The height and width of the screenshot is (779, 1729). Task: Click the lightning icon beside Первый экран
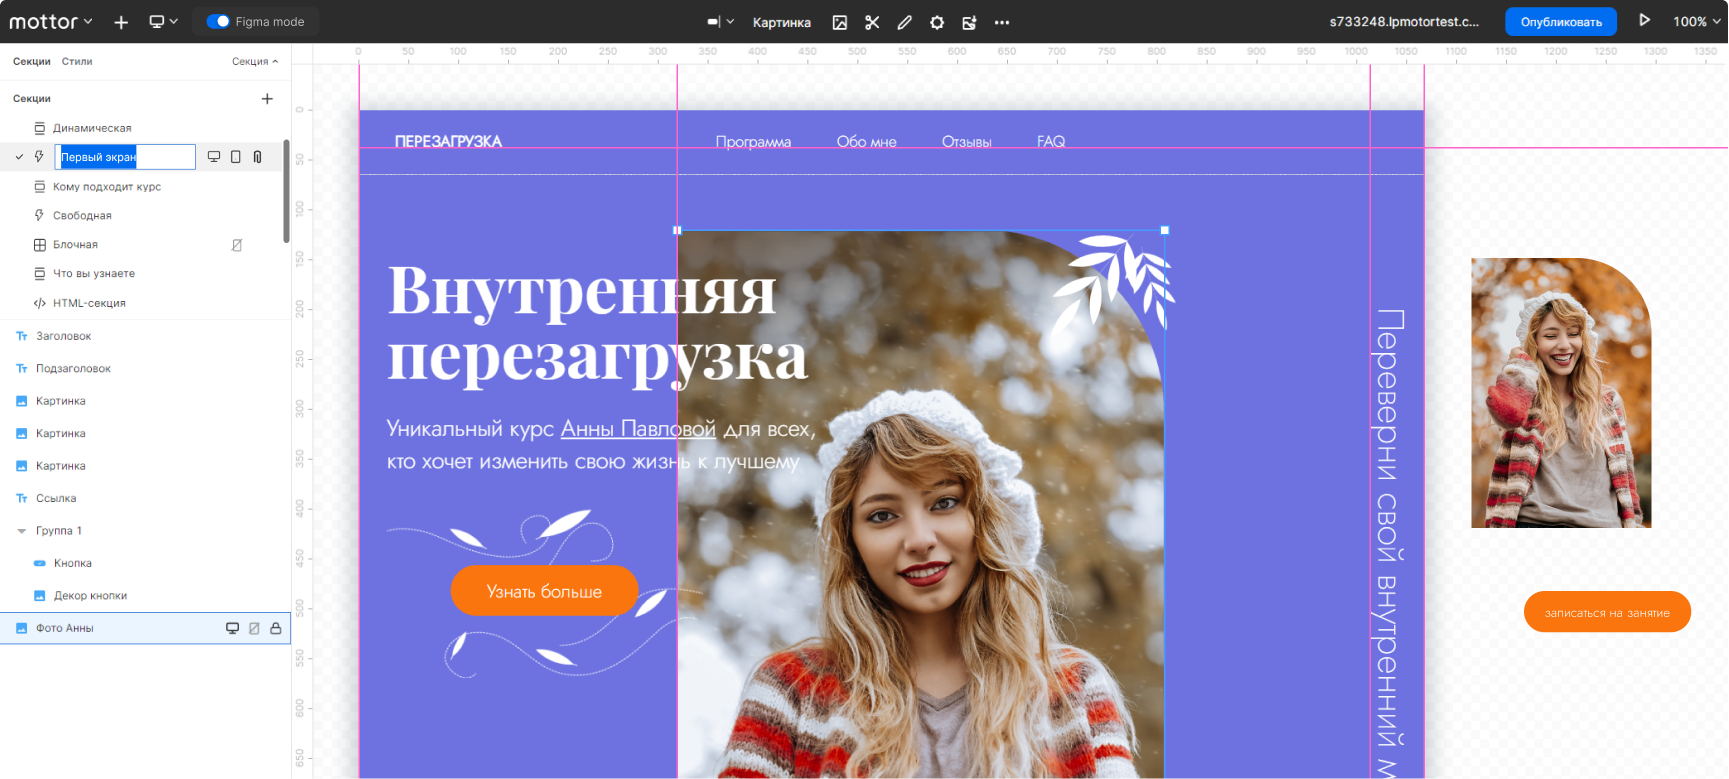click(x=39, y=157)
